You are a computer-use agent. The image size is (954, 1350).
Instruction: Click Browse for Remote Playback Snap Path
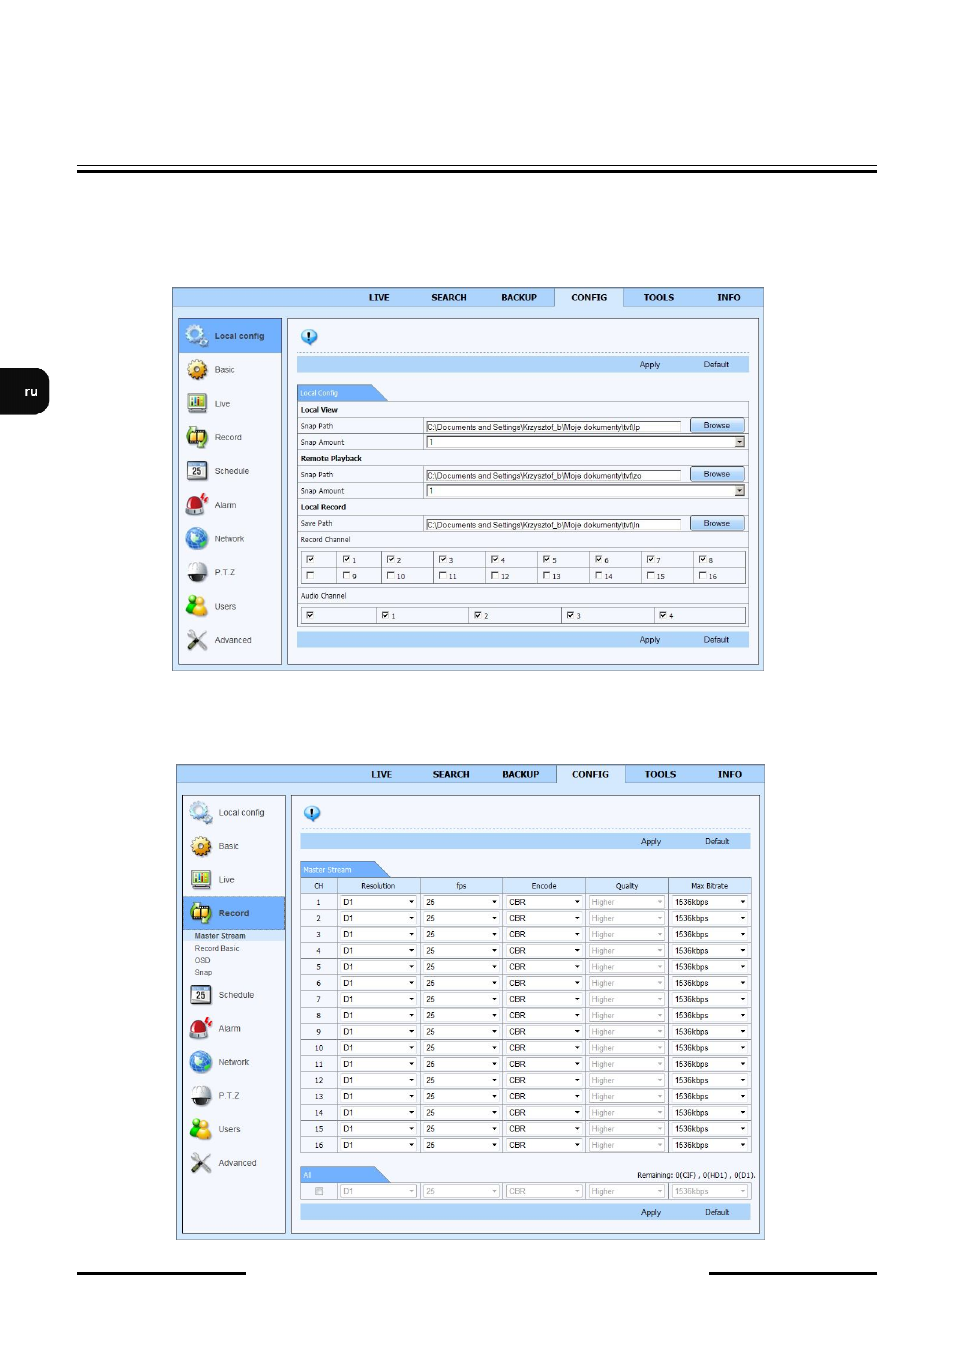[717, 475]
